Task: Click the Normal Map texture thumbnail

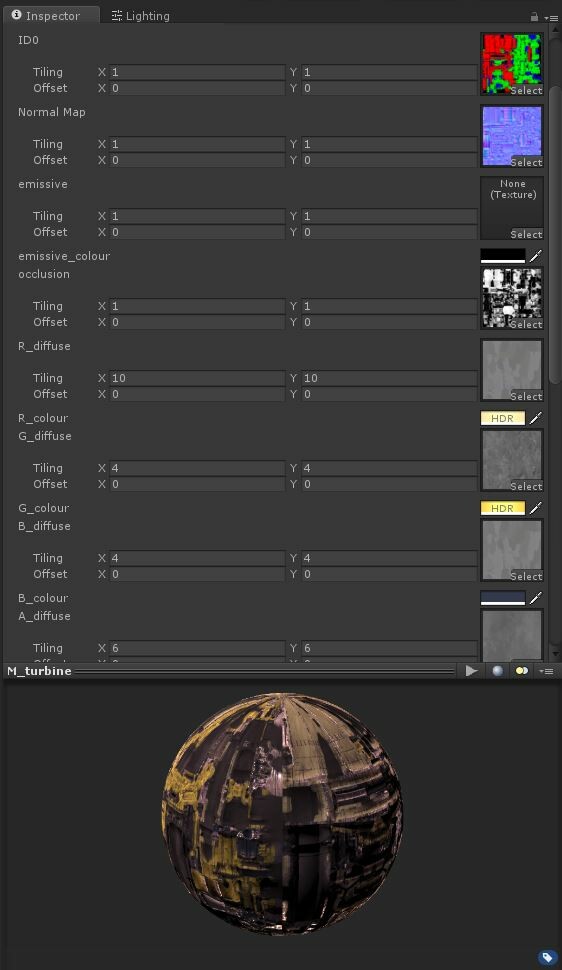Action: coord(512,135)
